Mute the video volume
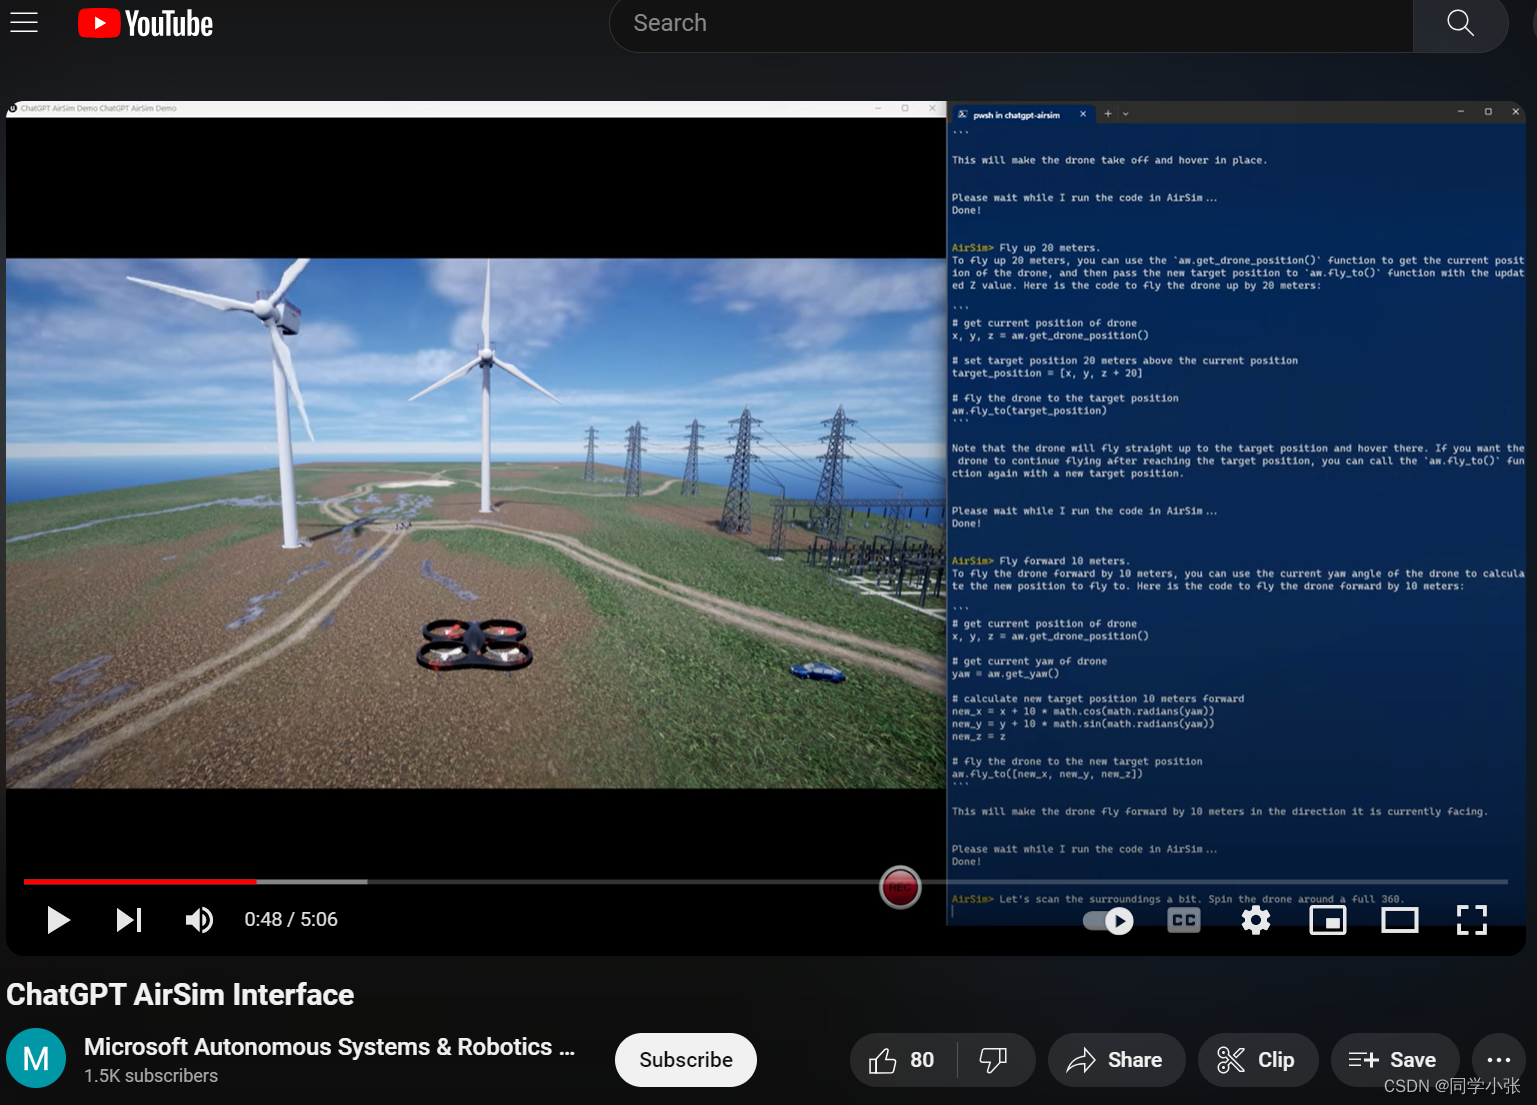Viewport: 1537px width, 1105px height. [x=199, y=920]
